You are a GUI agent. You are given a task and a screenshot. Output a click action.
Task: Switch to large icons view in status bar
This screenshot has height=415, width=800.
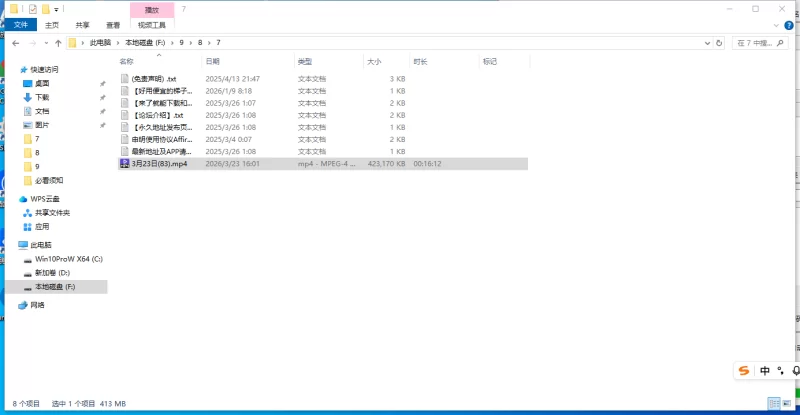[x=788, y=403]
